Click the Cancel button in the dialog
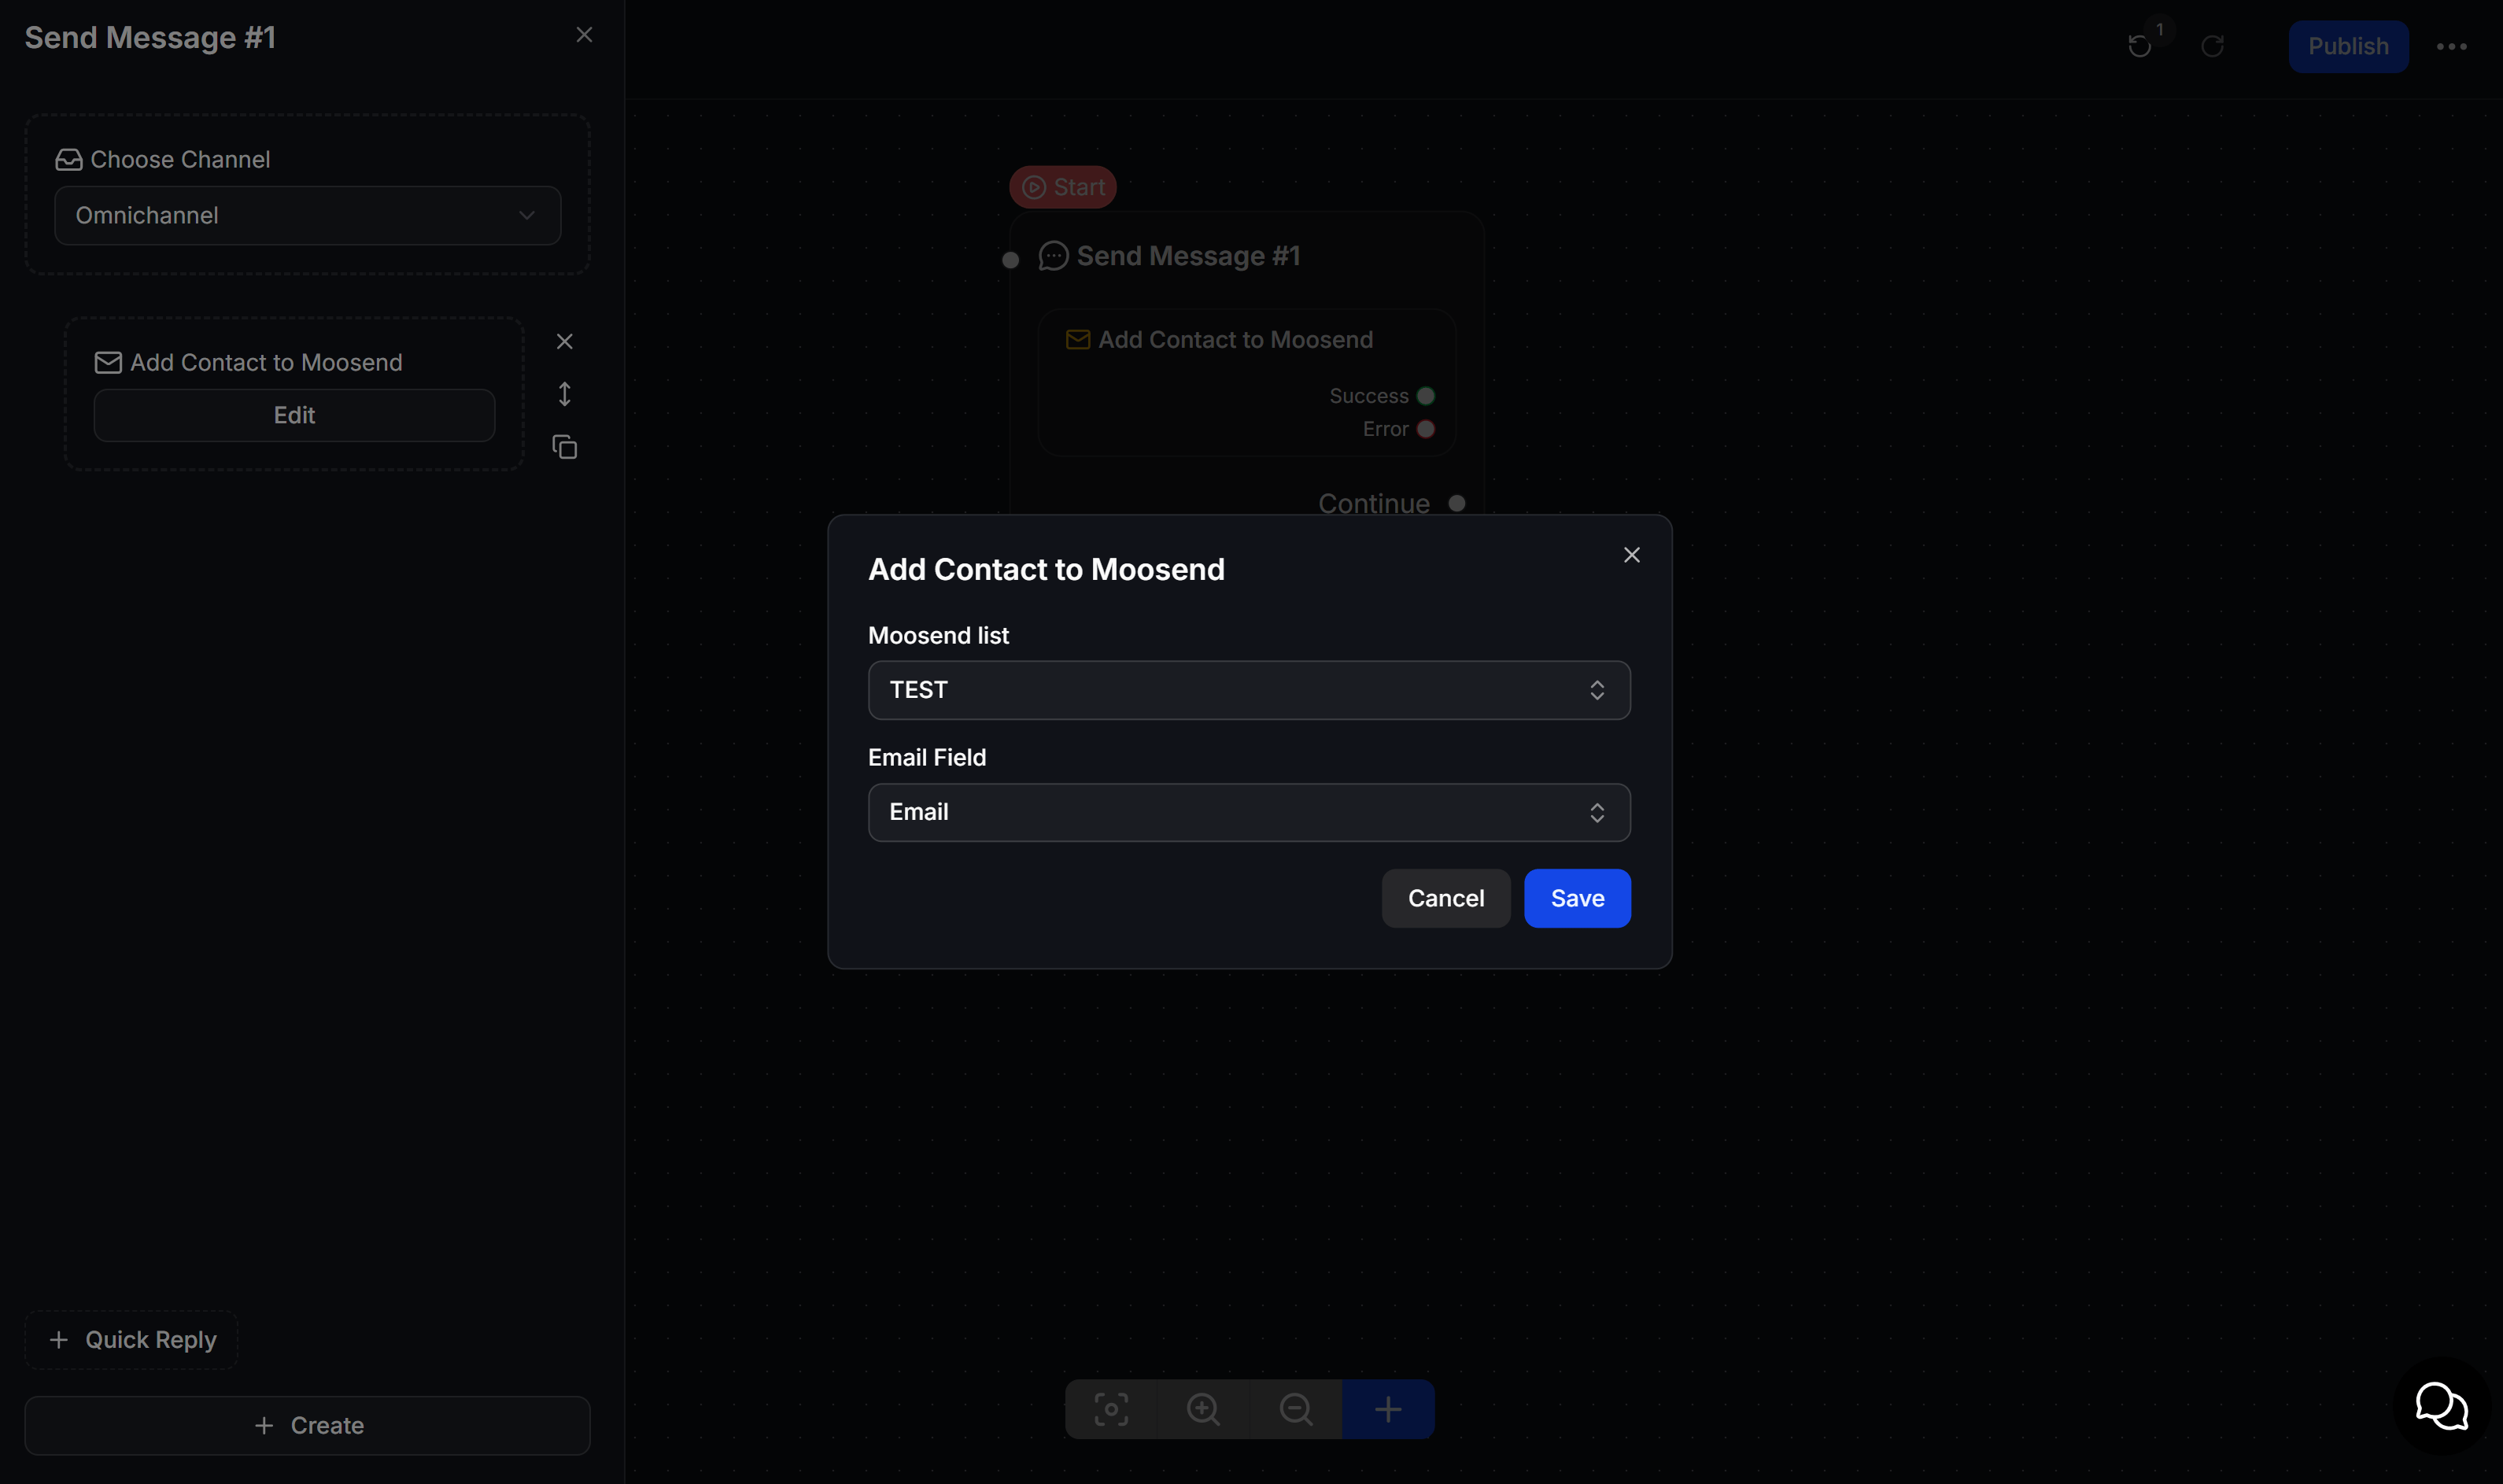 tap(1445, 898)
